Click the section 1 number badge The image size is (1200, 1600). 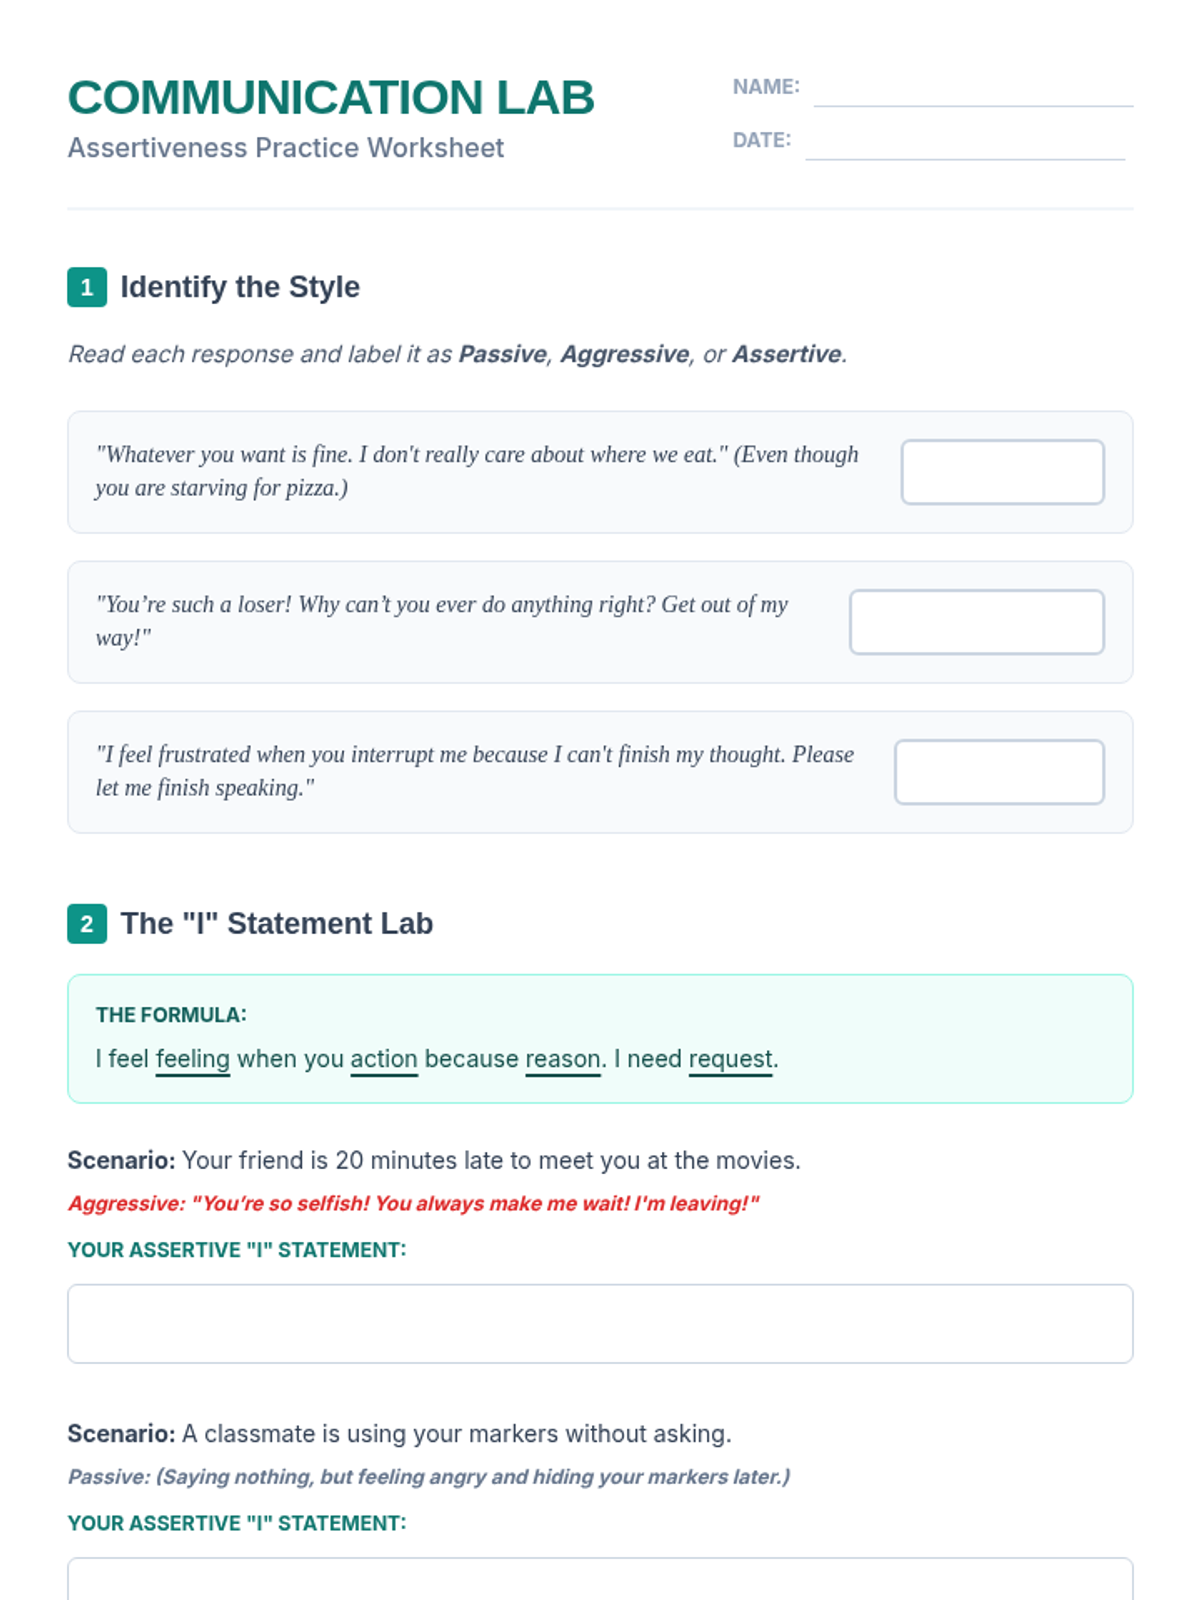click(x=87, y=287)
